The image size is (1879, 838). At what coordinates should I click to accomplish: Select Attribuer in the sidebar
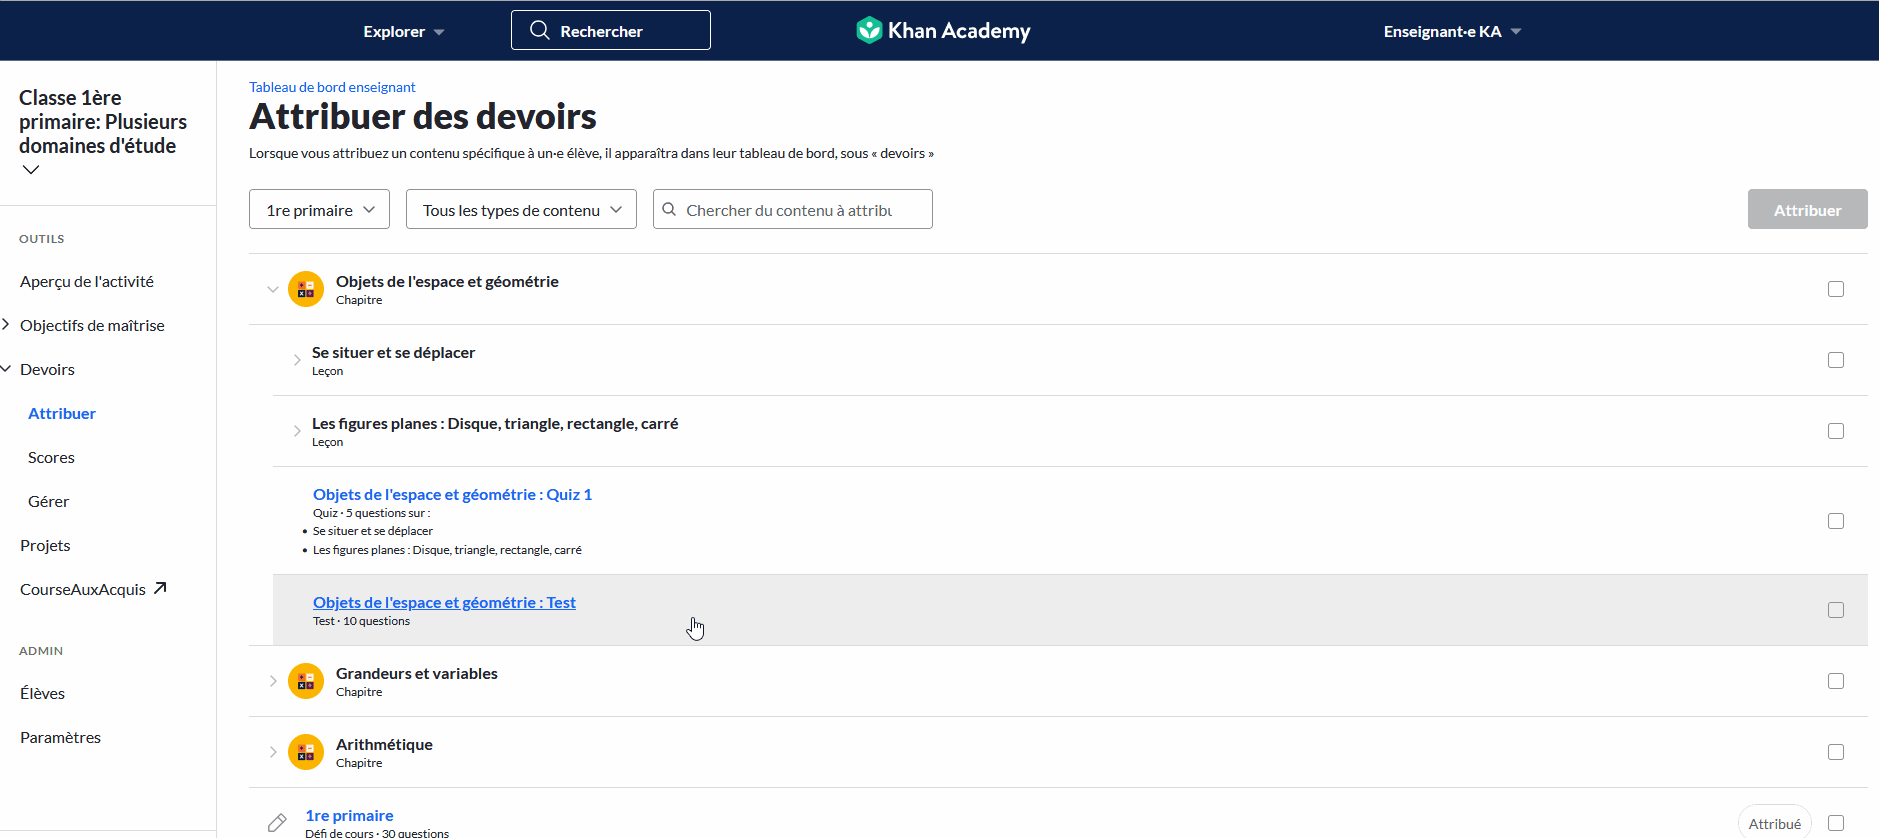[x=62, y=413]
